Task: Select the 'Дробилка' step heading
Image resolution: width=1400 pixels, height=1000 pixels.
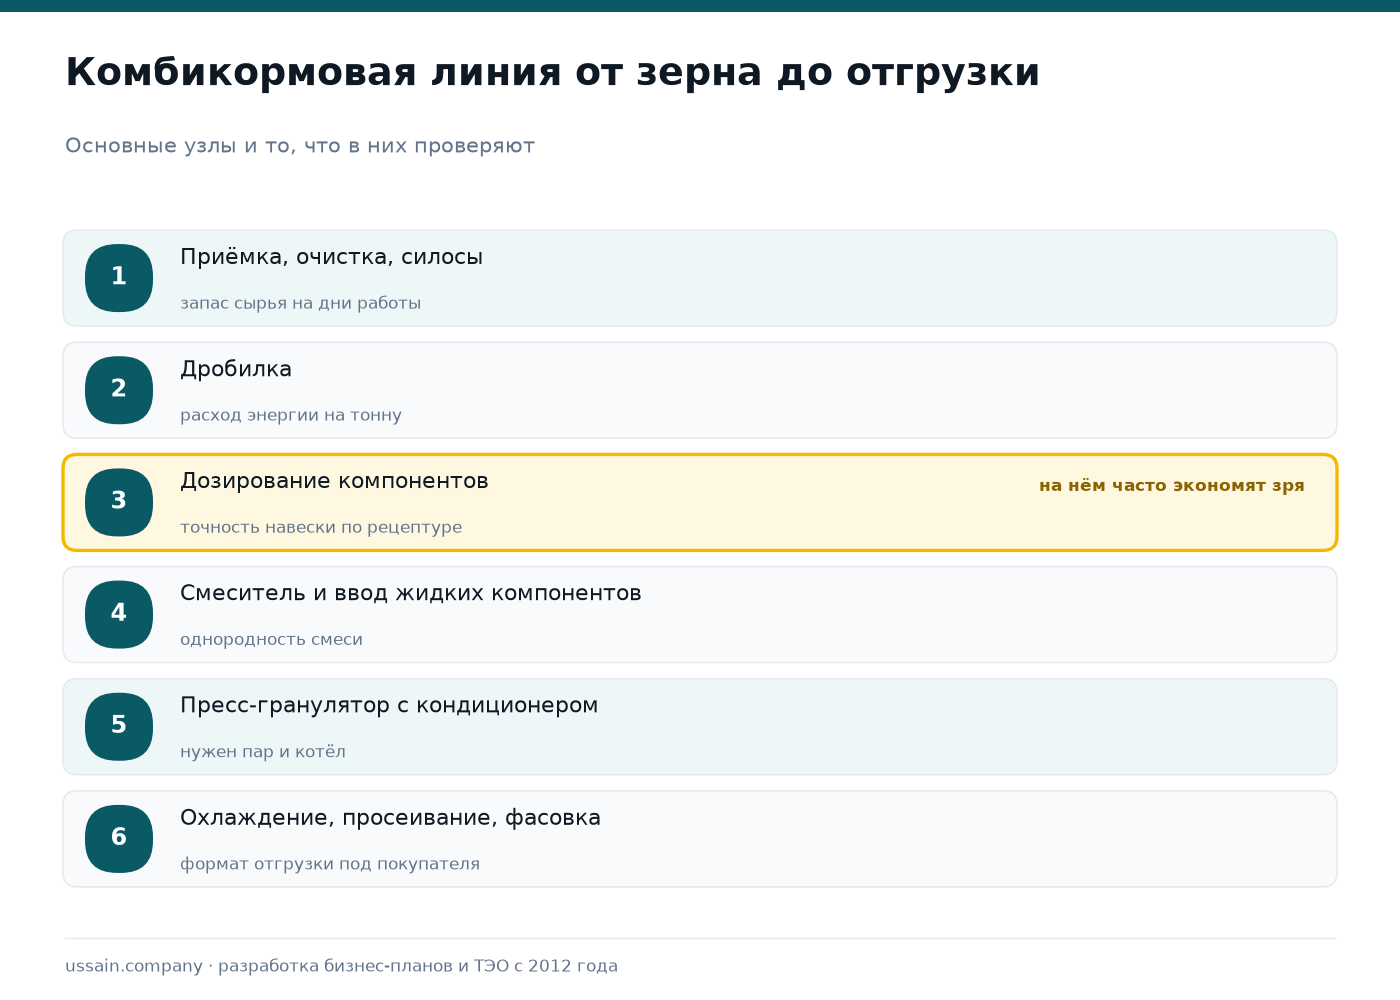Action: click(x=236, y=369)
